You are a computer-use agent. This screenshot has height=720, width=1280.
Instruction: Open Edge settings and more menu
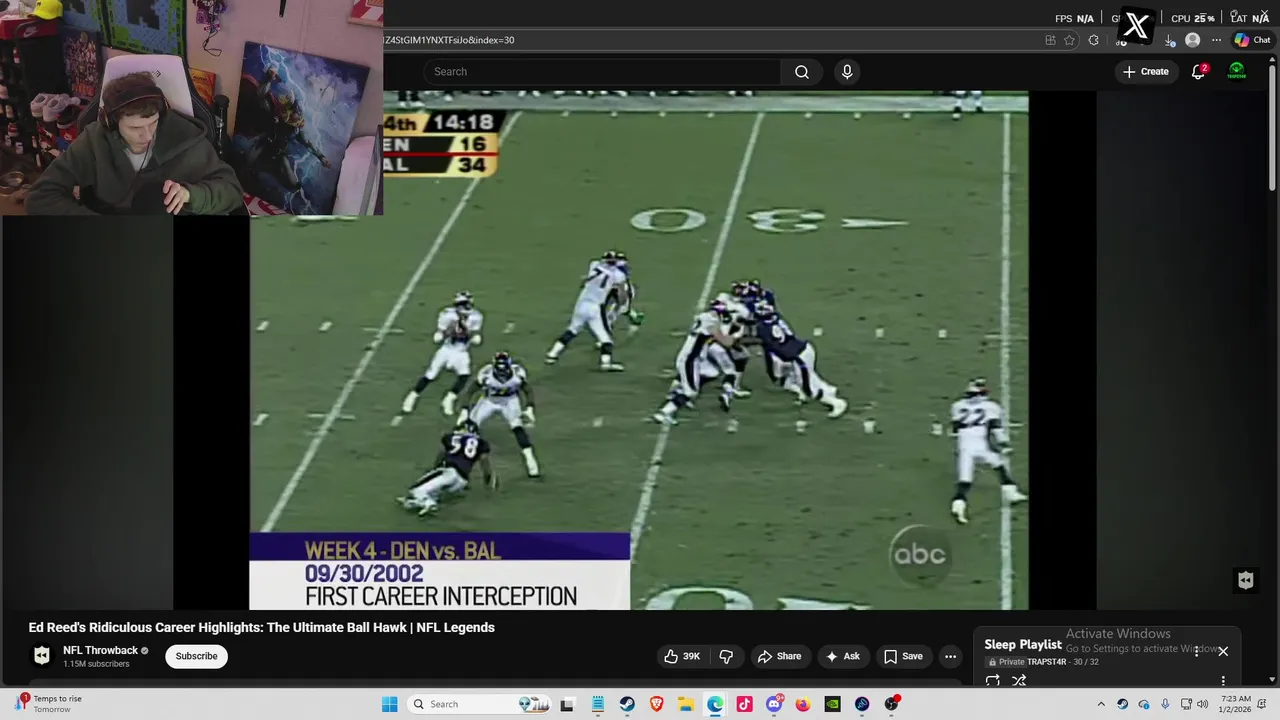(x=1216, y=40)
